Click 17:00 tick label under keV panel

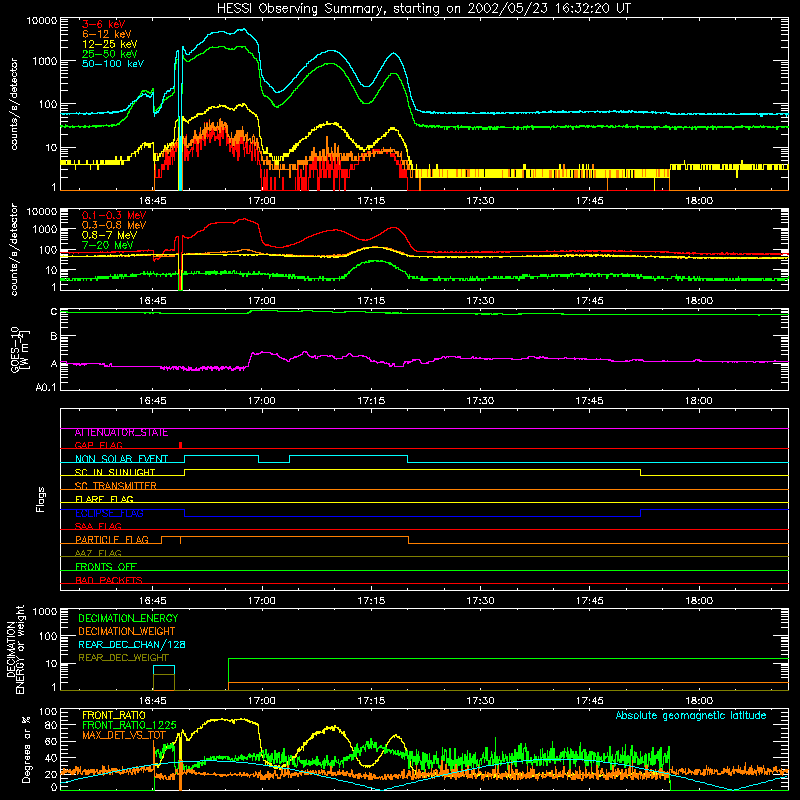(262, 201)
